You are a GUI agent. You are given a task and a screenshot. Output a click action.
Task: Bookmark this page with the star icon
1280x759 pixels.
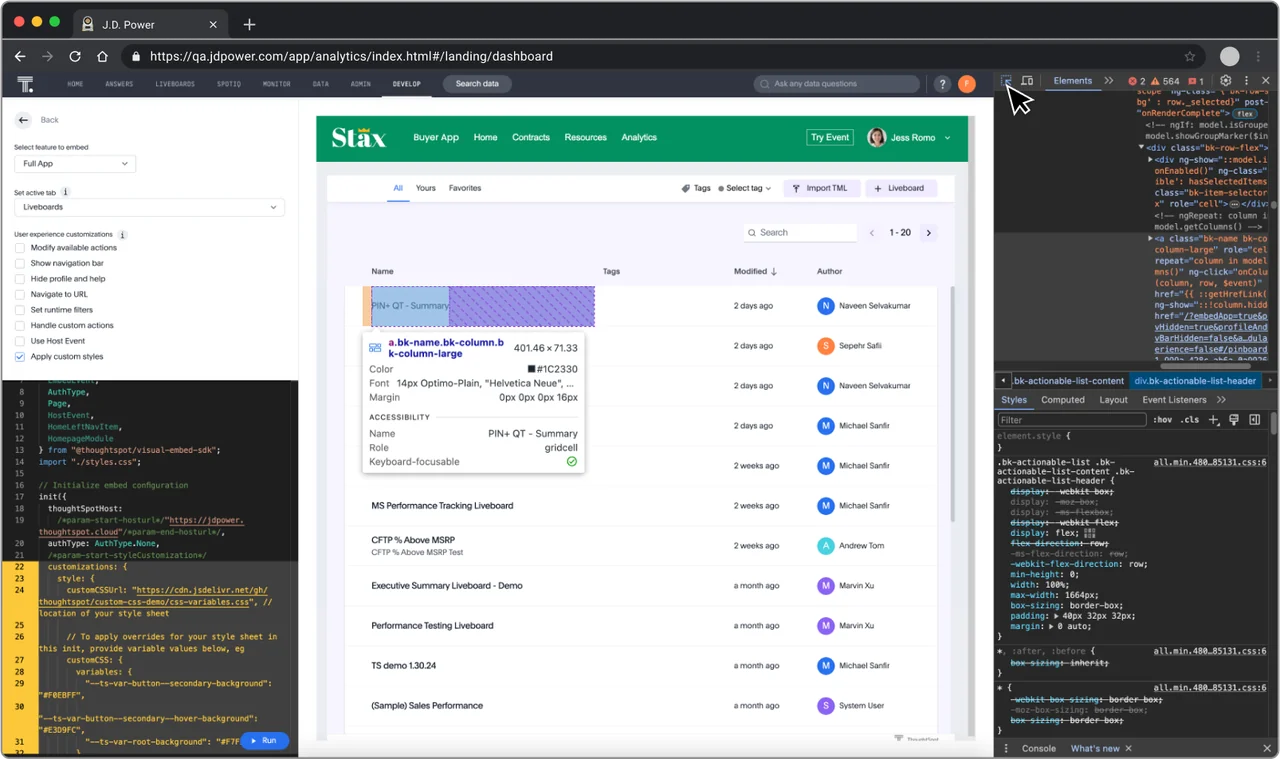[x=1190, y=57]
